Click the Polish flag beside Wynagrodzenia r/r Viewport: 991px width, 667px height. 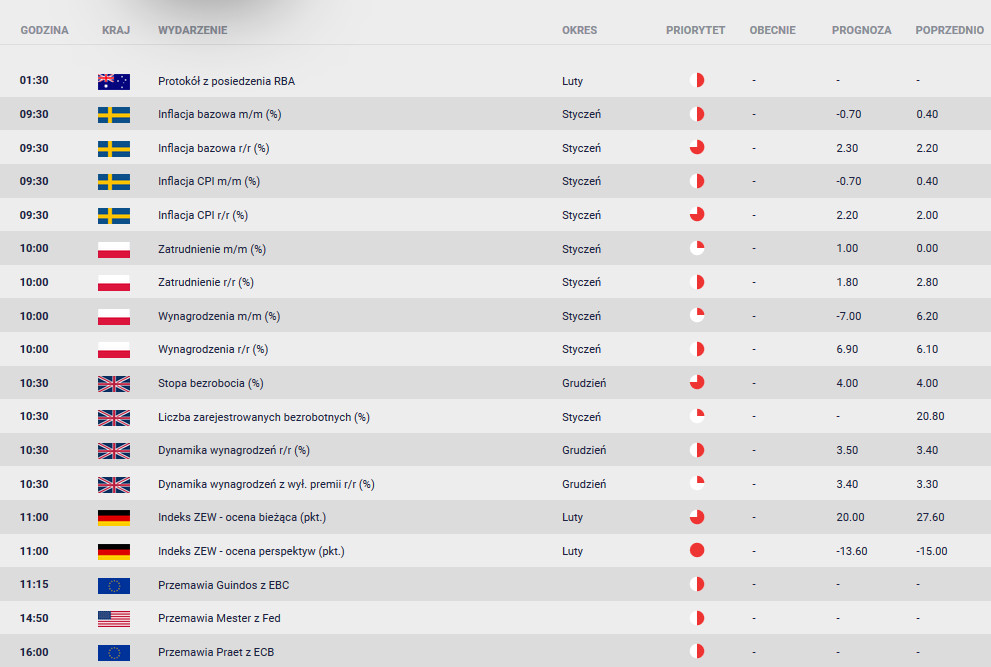114,350
